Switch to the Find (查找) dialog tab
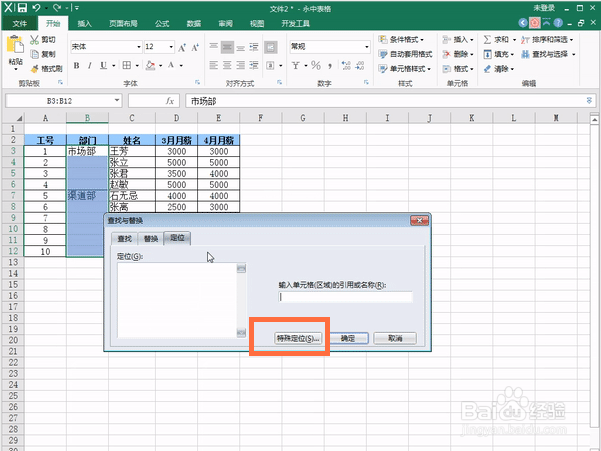601x451 pixels. click(124, 239)
